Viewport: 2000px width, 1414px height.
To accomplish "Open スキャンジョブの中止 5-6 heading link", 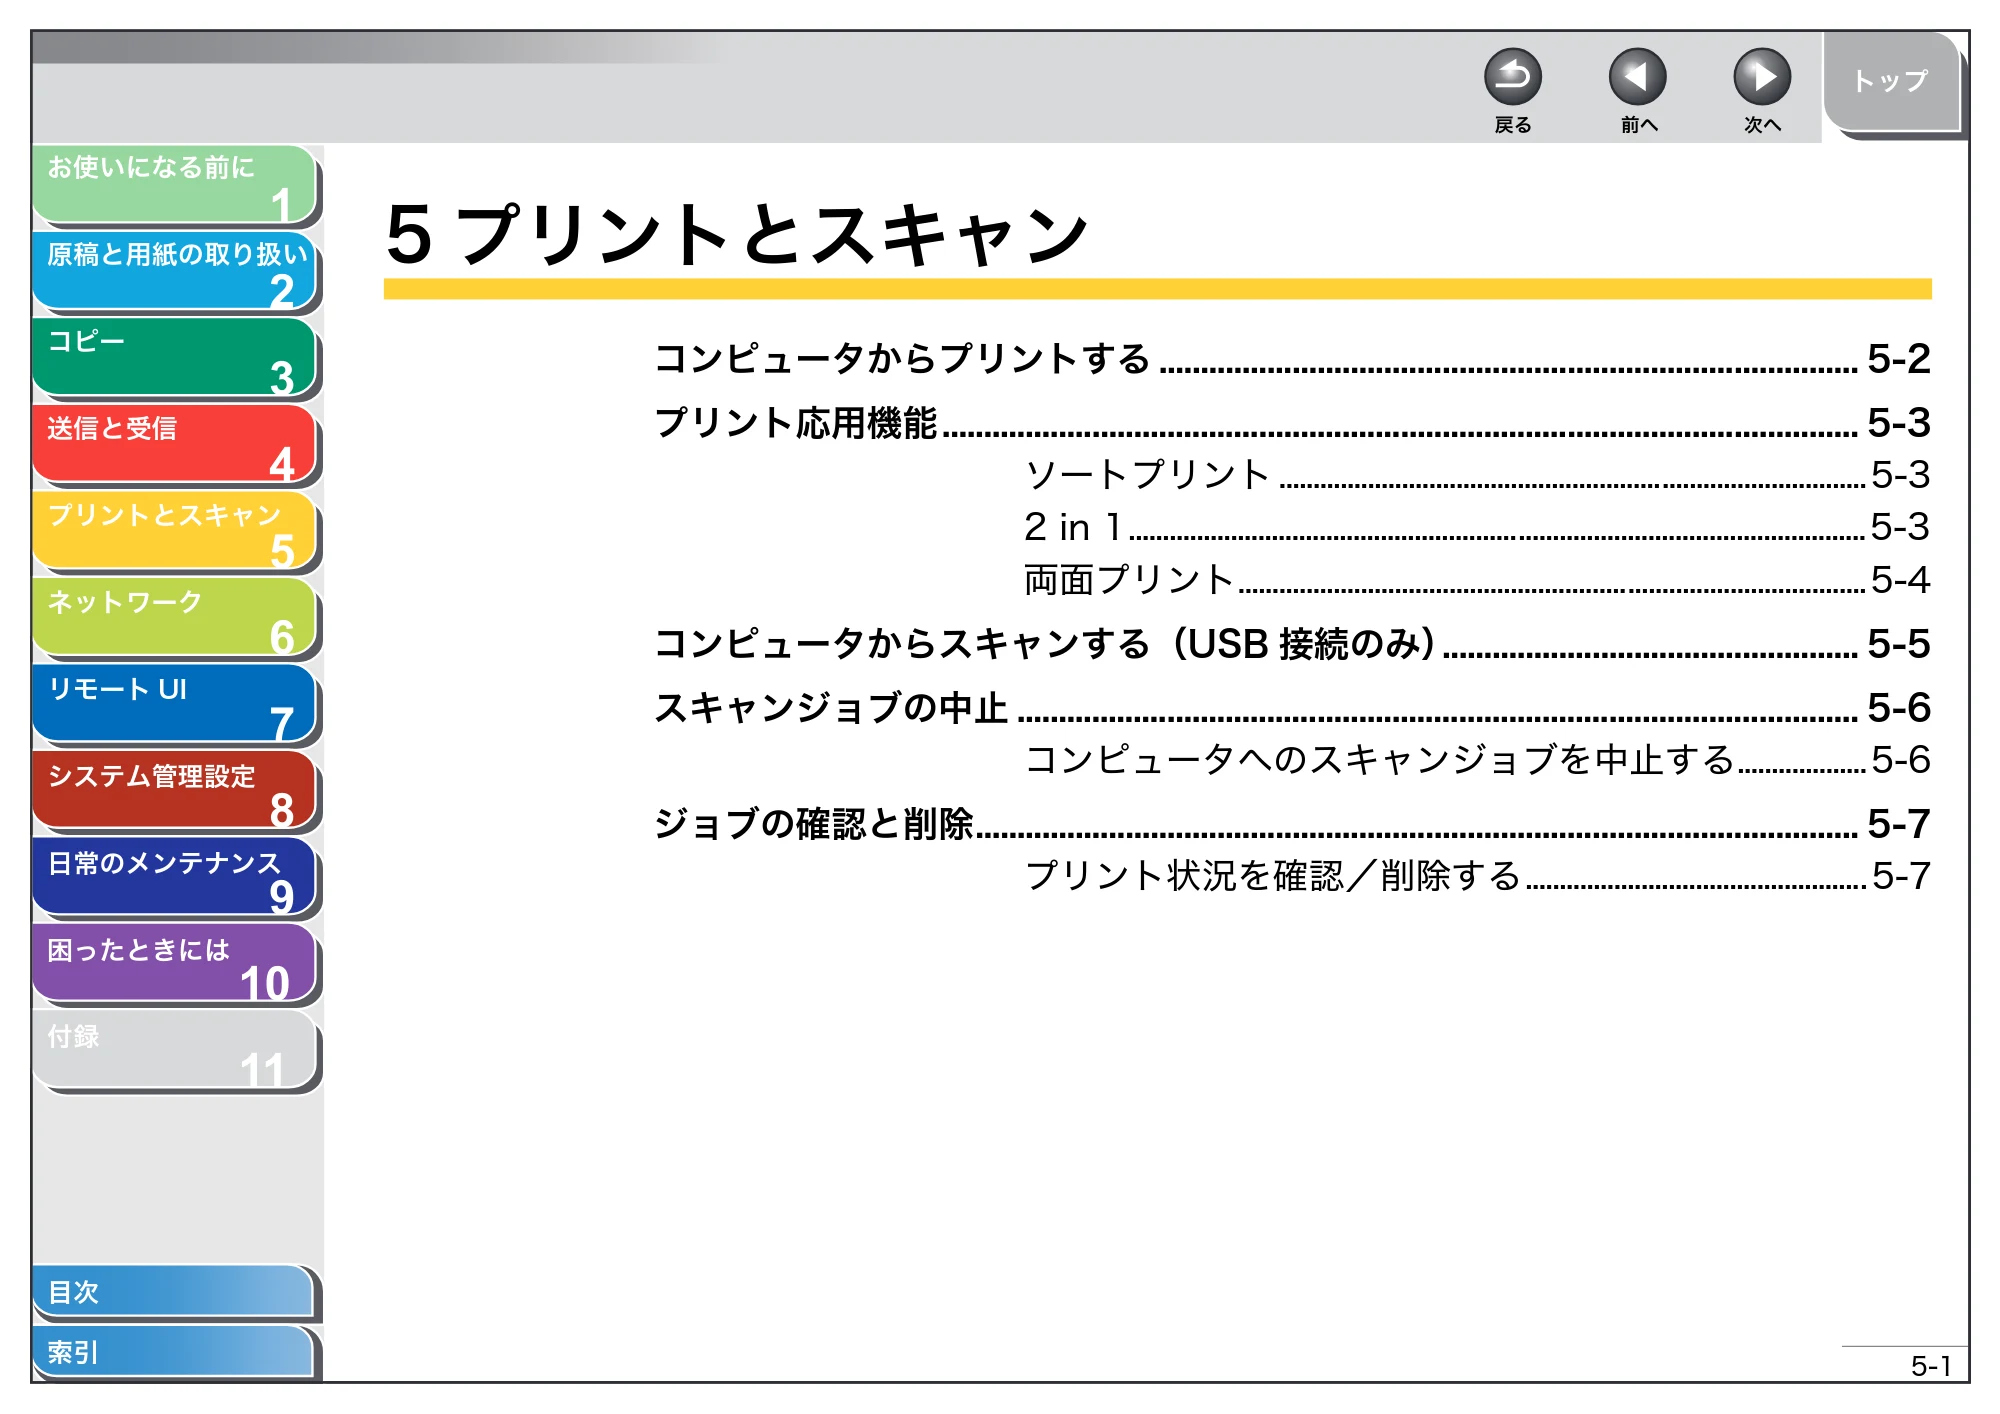I will pyautogui.click(x=1292, y=708).
